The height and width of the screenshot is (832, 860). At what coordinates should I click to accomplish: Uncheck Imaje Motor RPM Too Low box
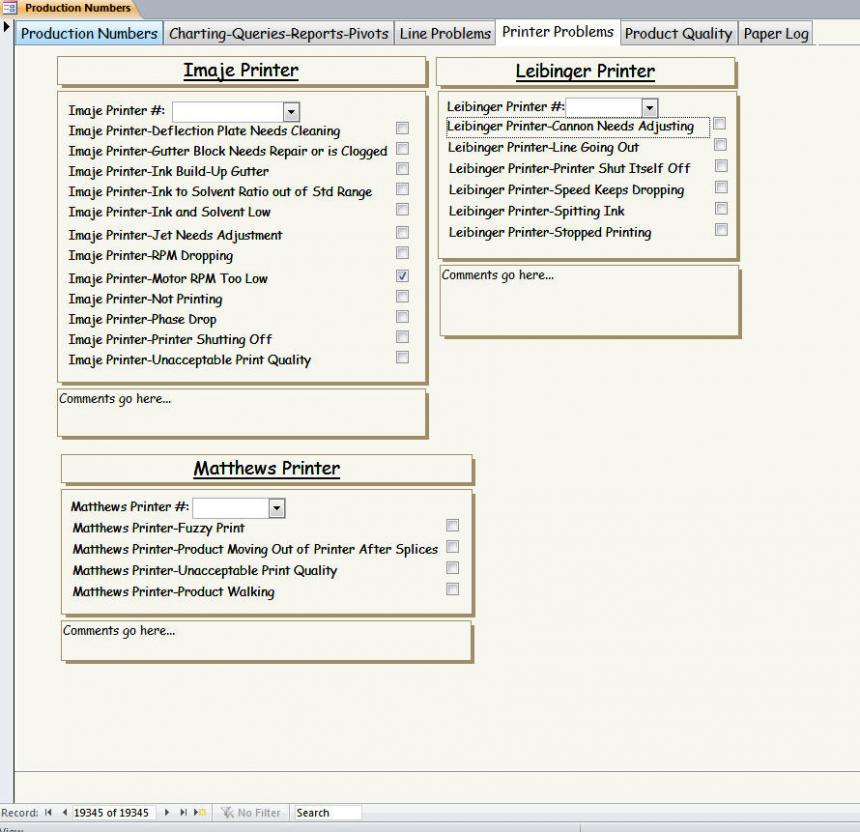tap(402, 276)
